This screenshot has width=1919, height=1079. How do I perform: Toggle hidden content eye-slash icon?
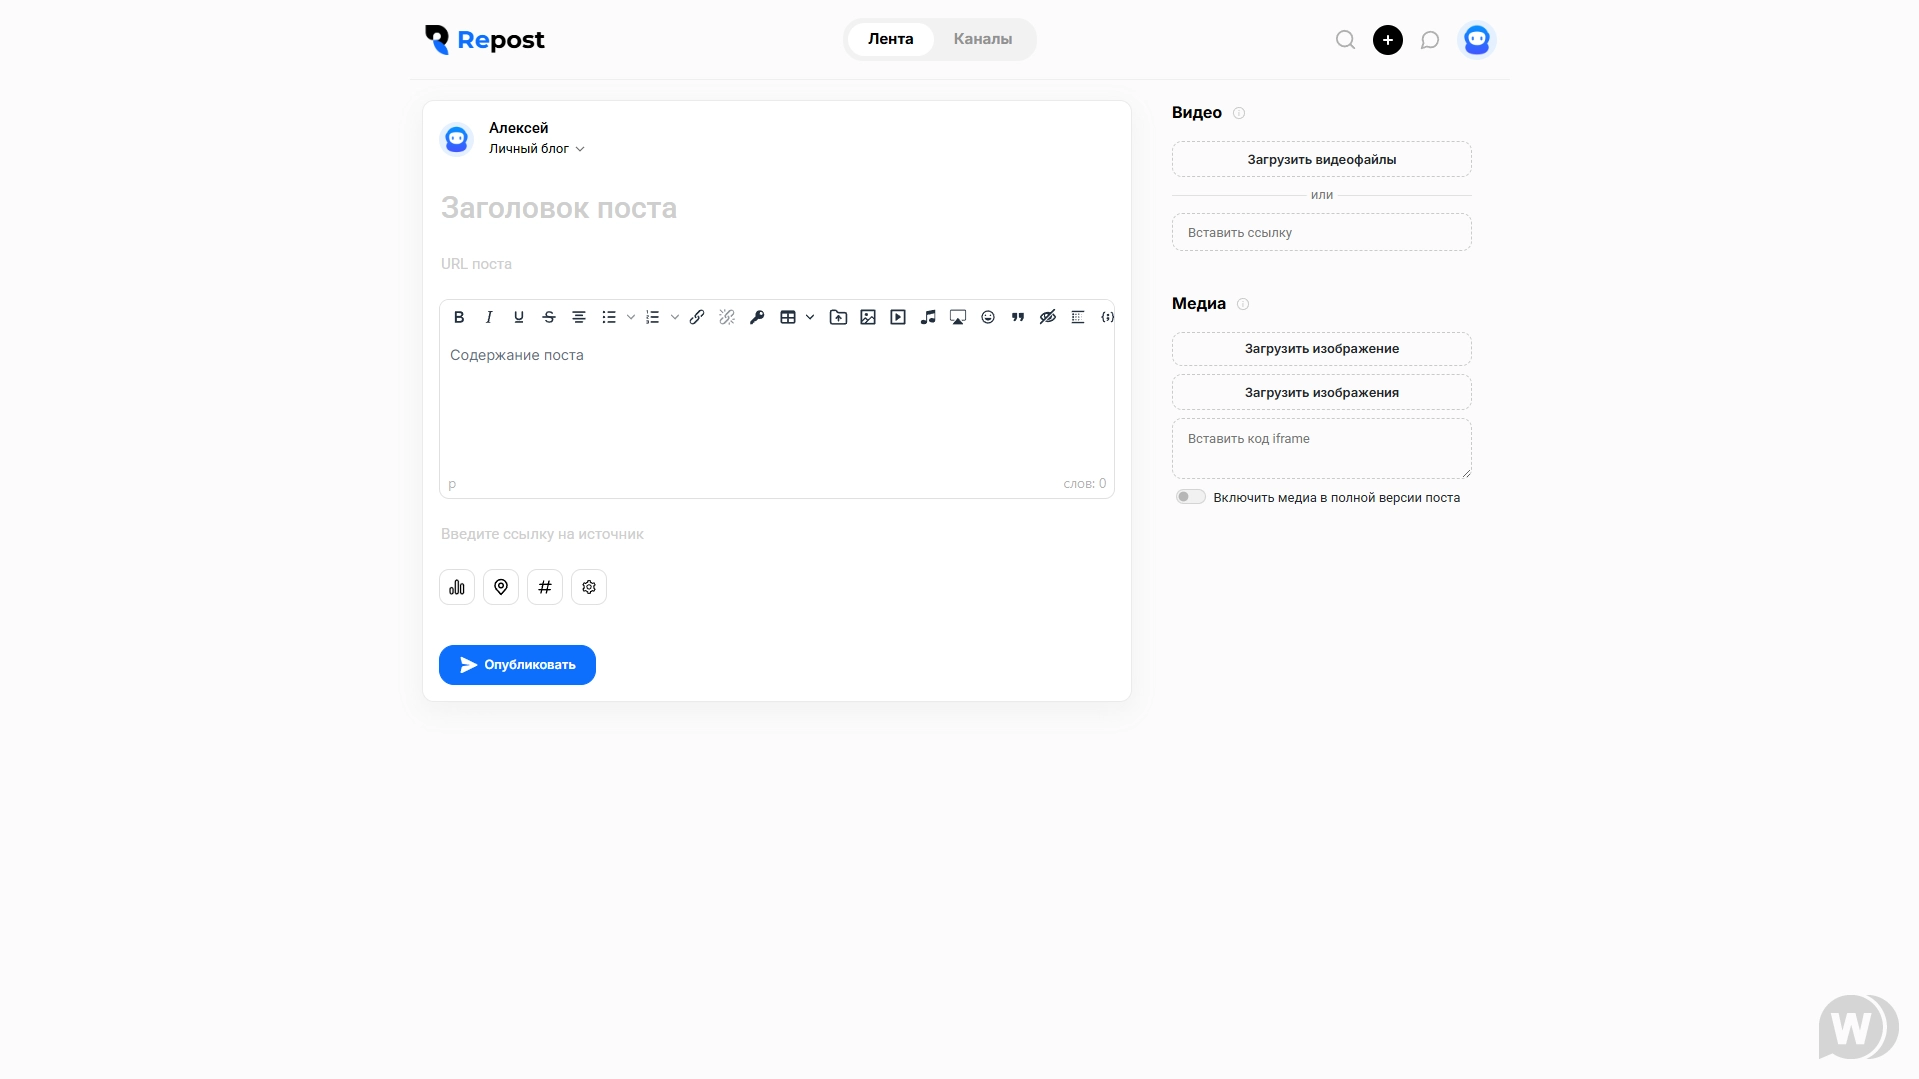pos(1048,317)
